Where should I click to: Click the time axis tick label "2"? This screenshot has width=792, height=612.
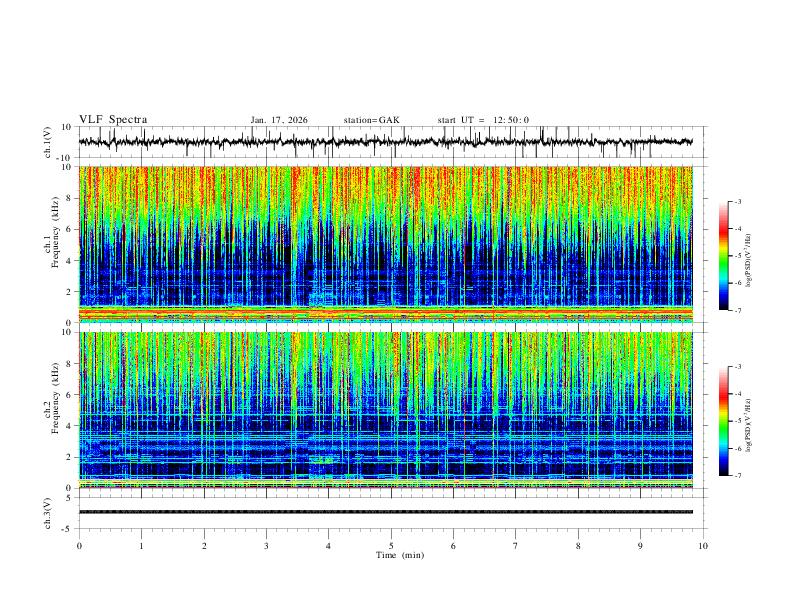(204, 546)
